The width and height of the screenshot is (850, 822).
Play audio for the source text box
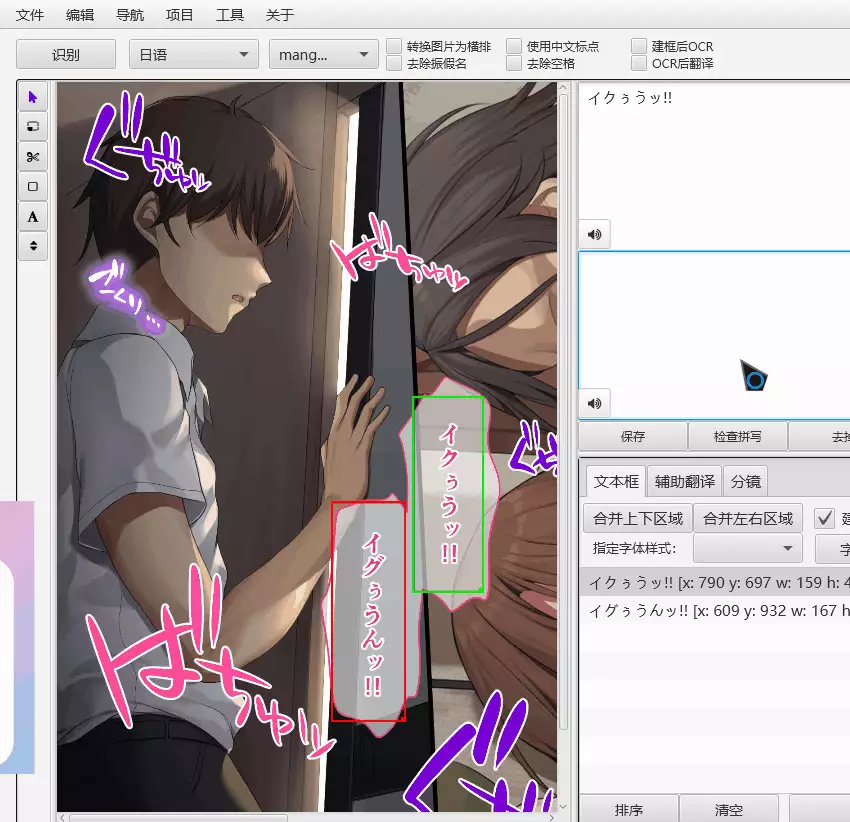[595, 234]
